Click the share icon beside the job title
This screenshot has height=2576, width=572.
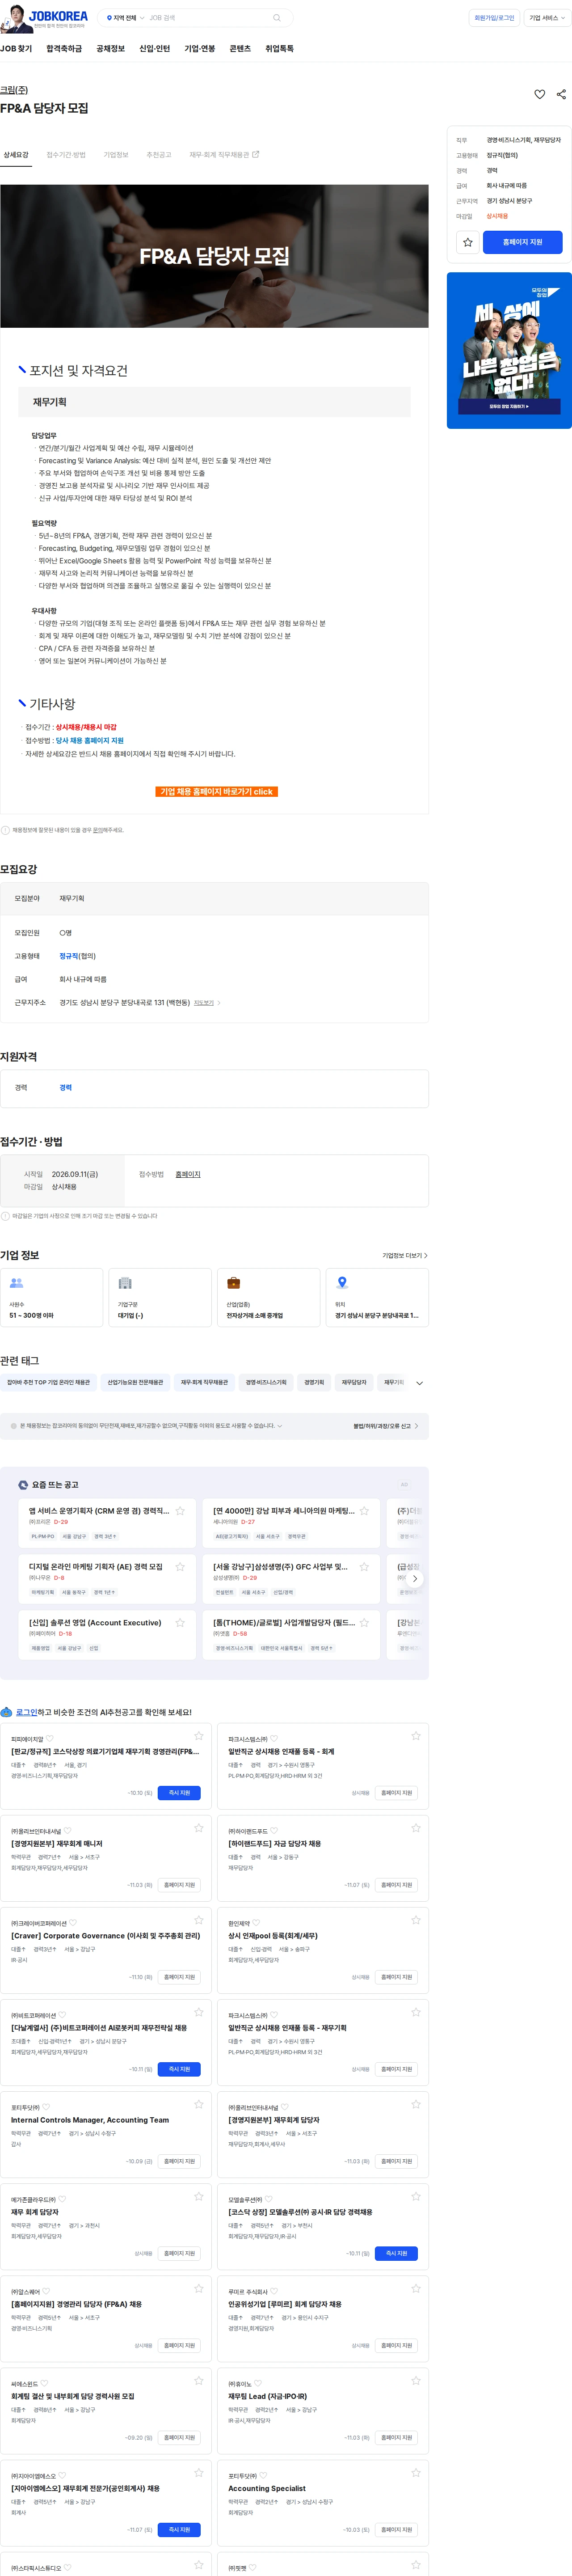click(561, 94)
